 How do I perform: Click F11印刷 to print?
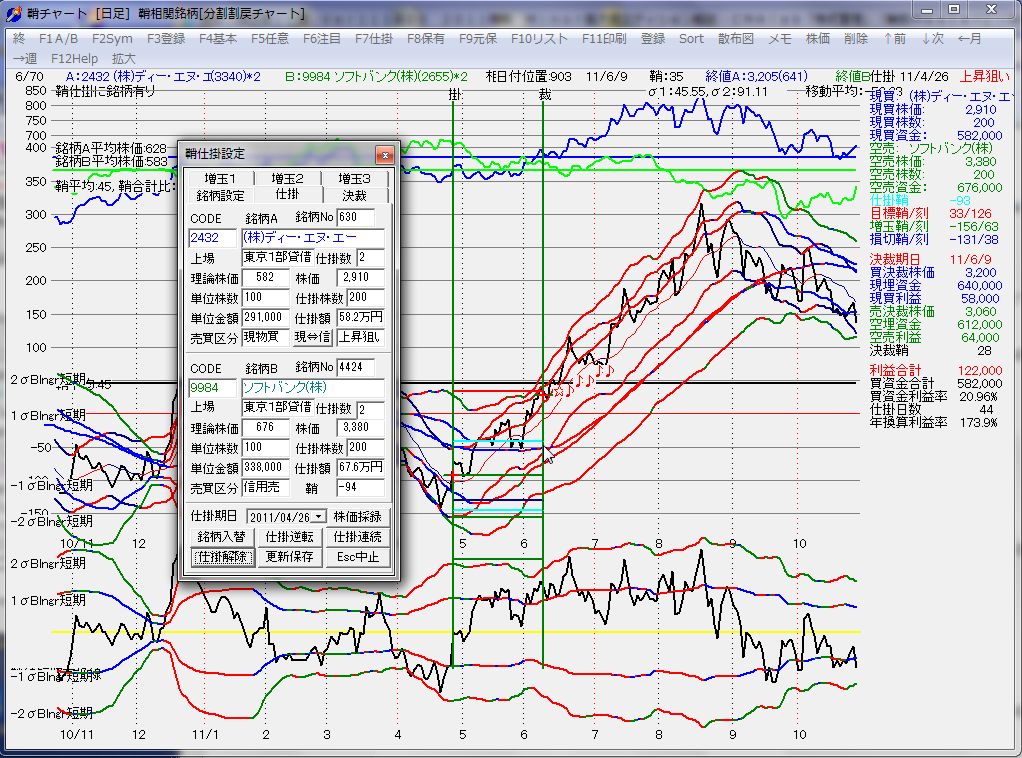tap(604, 38)
